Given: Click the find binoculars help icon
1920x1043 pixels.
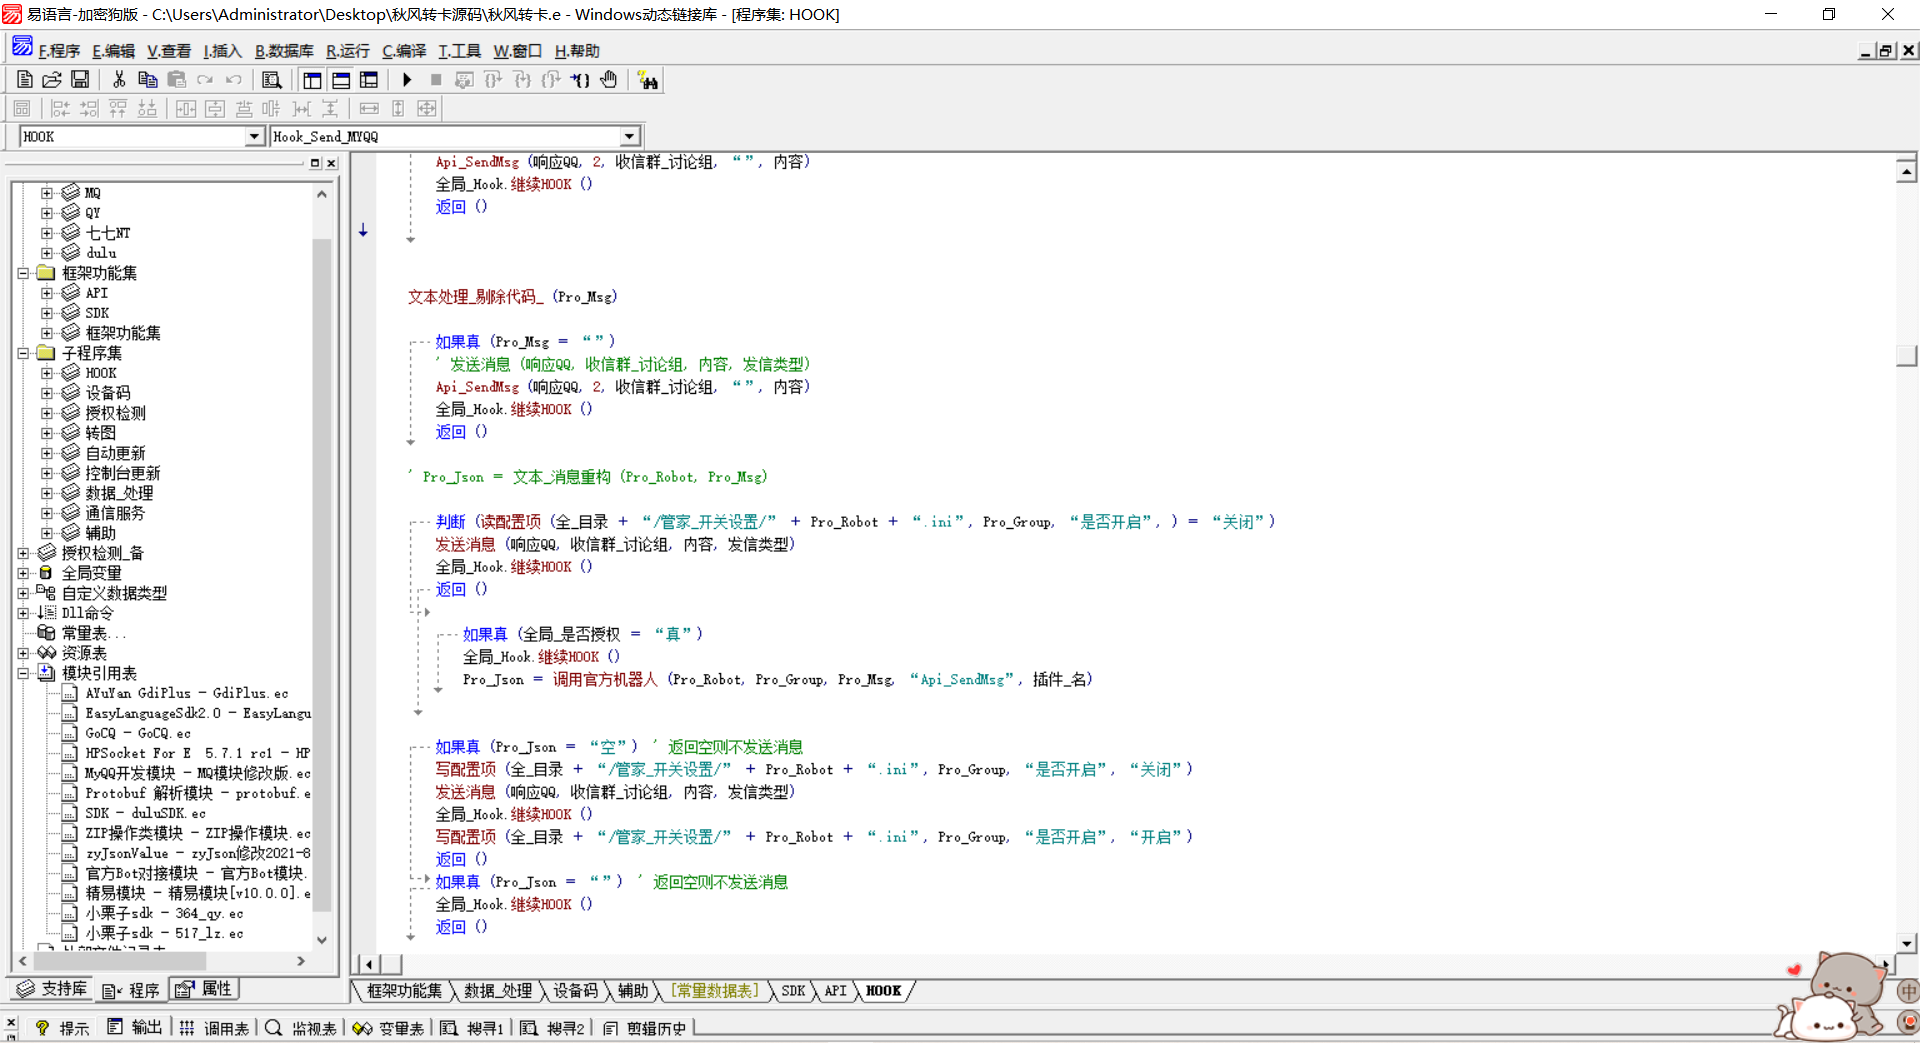Looking at the screenshot, I should pos(648,80).
